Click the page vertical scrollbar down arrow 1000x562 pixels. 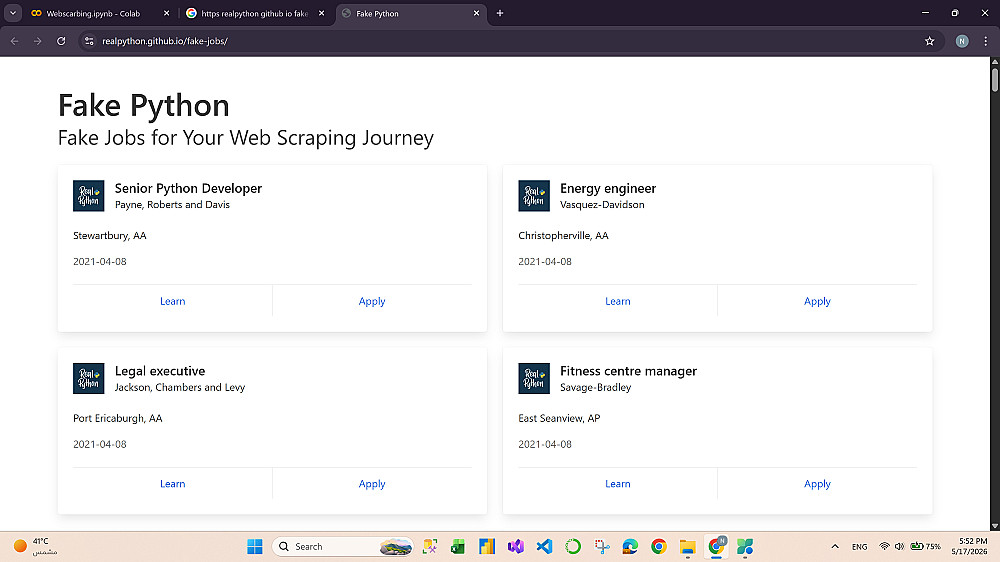coord(994,526)
